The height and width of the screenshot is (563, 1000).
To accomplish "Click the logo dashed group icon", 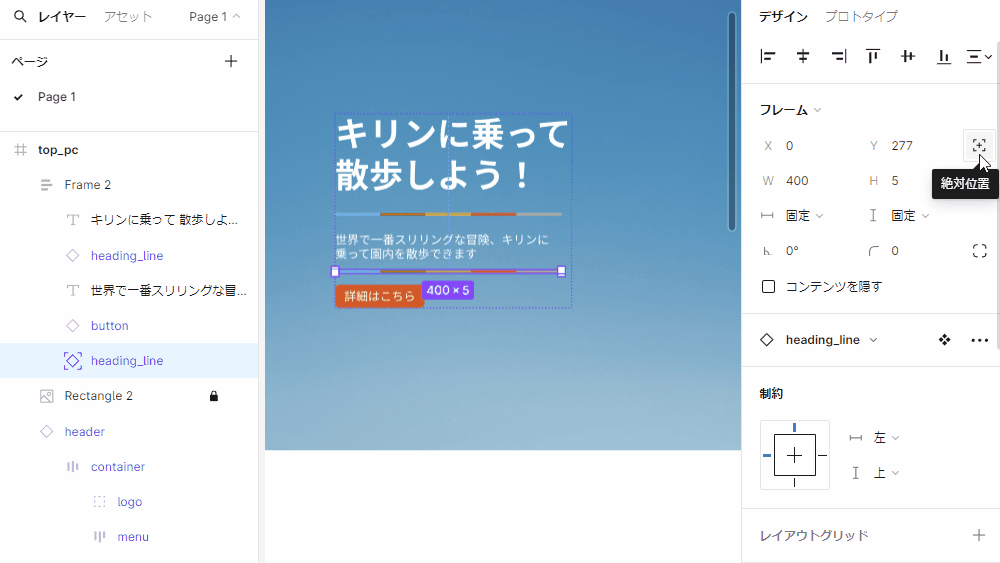I will pos(99,502).
